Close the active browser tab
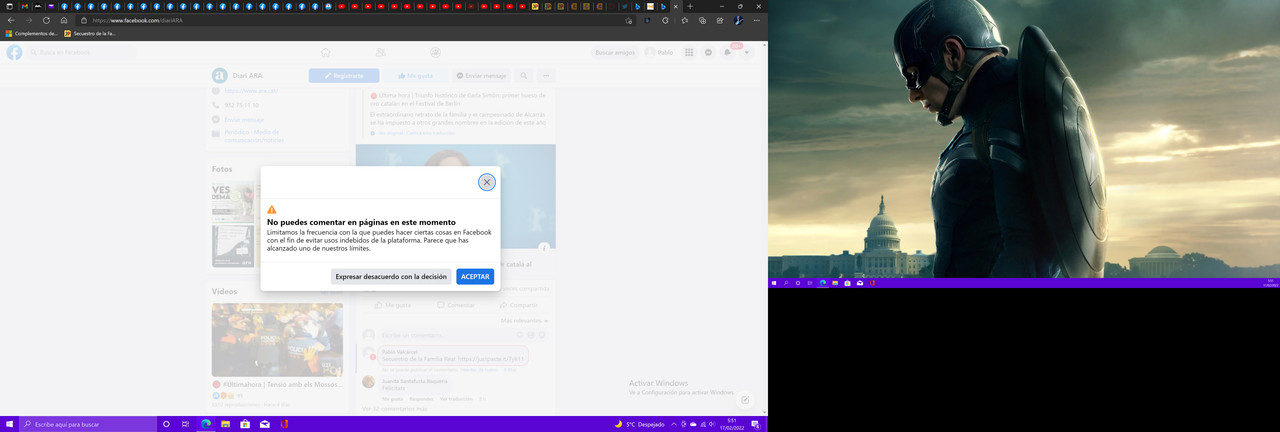The height and width of the screenshot is (432, 1280). point(676,6)
